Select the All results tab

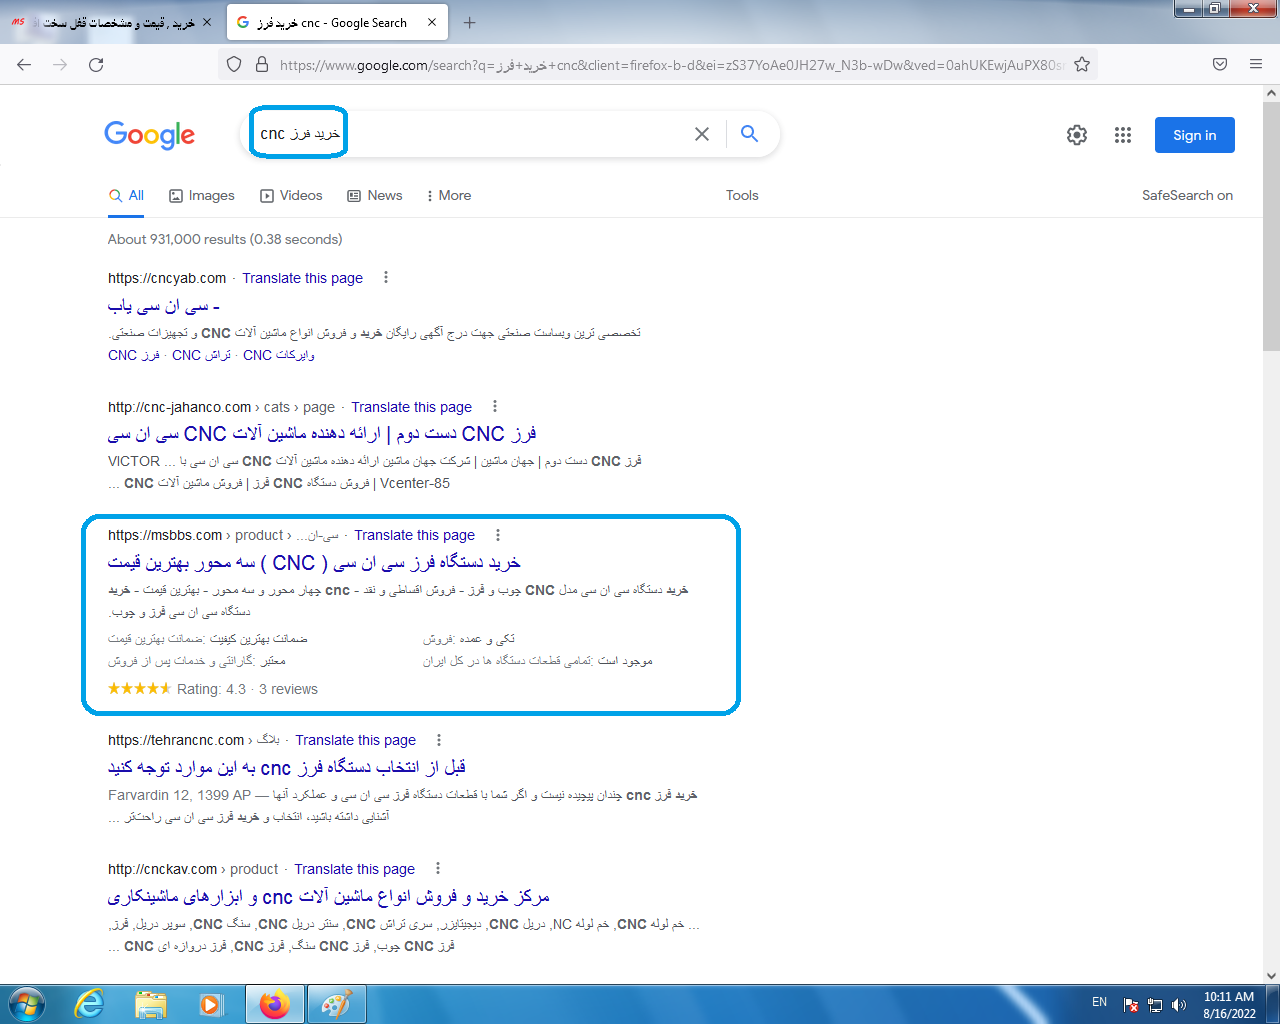pos(127,195)
